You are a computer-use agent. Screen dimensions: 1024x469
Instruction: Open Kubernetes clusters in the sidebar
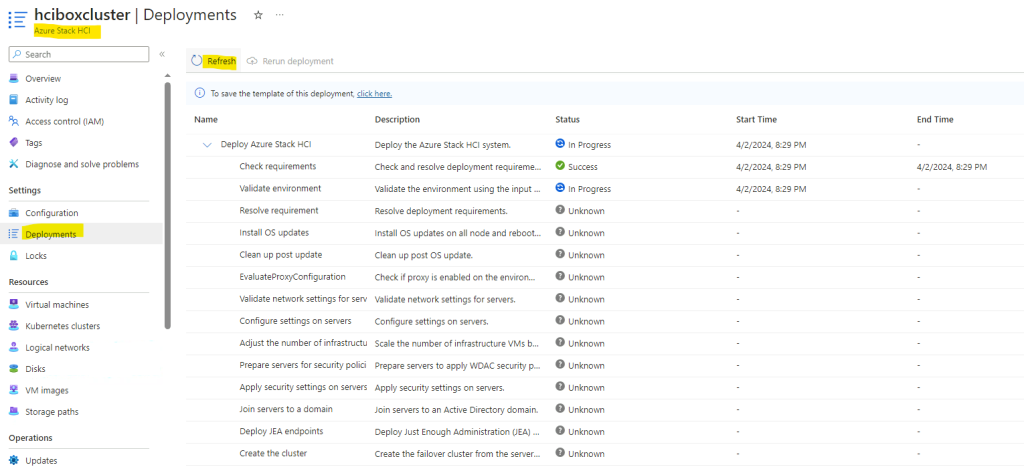63,326
